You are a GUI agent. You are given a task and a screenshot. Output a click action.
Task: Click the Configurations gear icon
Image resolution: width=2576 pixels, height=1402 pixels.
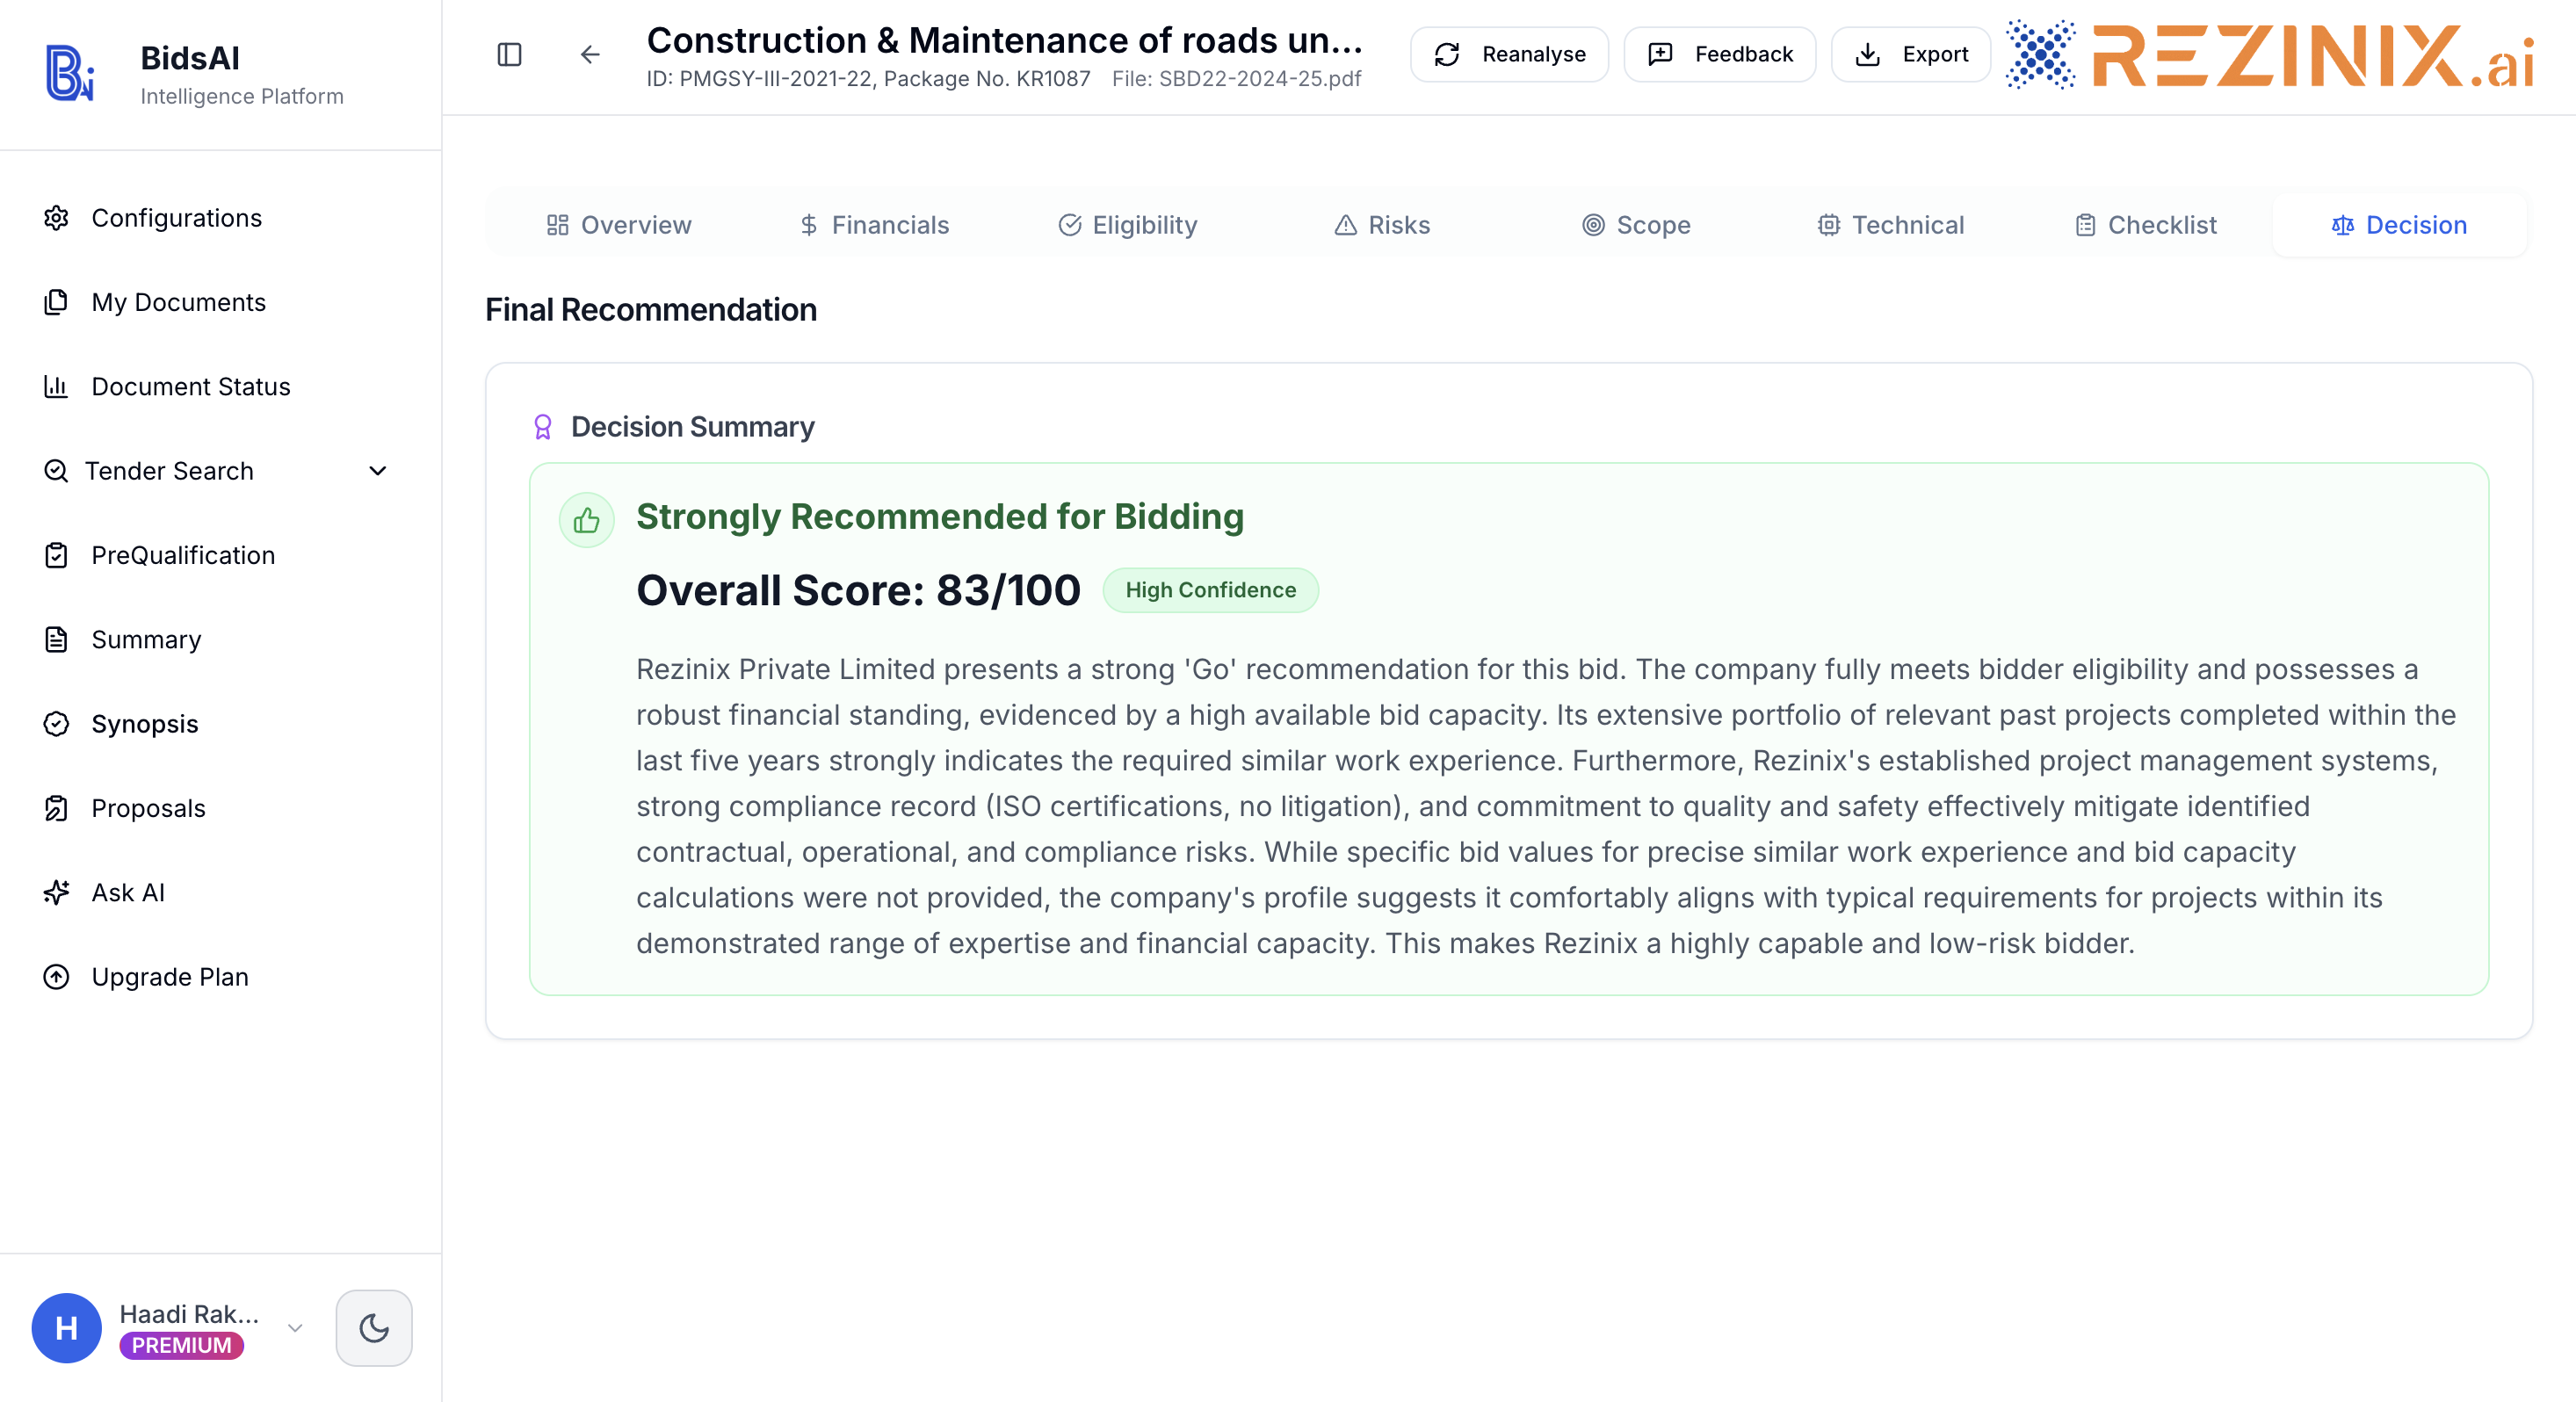tap(57, 218)
